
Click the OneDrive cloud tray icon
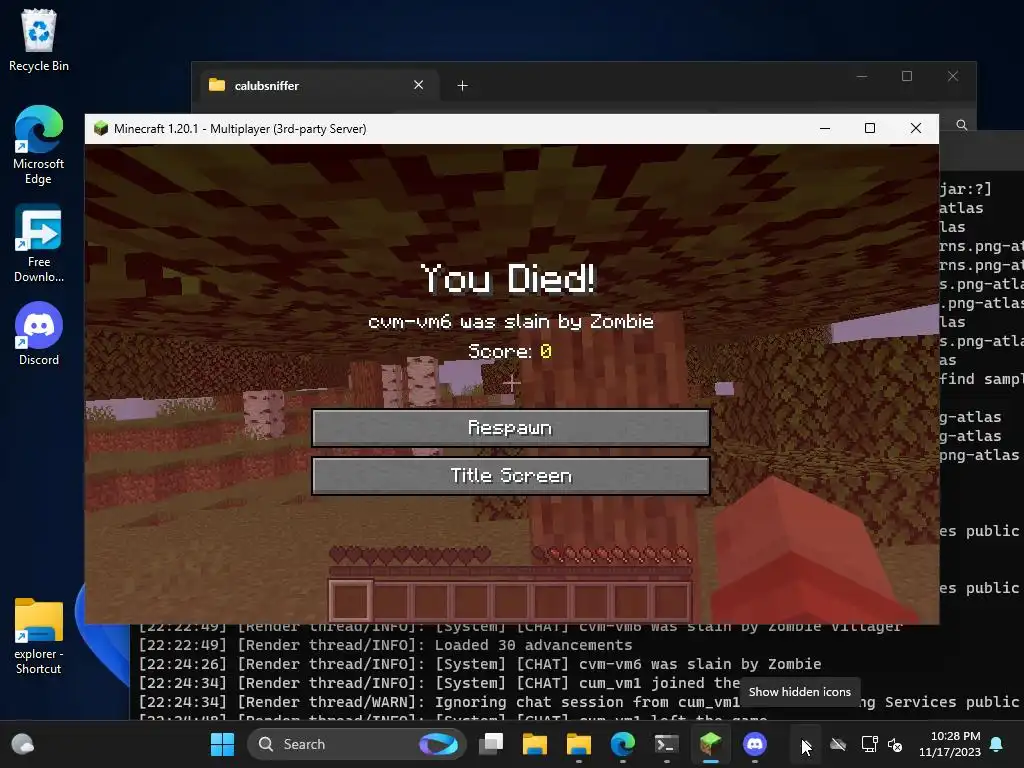click(838, 744)
